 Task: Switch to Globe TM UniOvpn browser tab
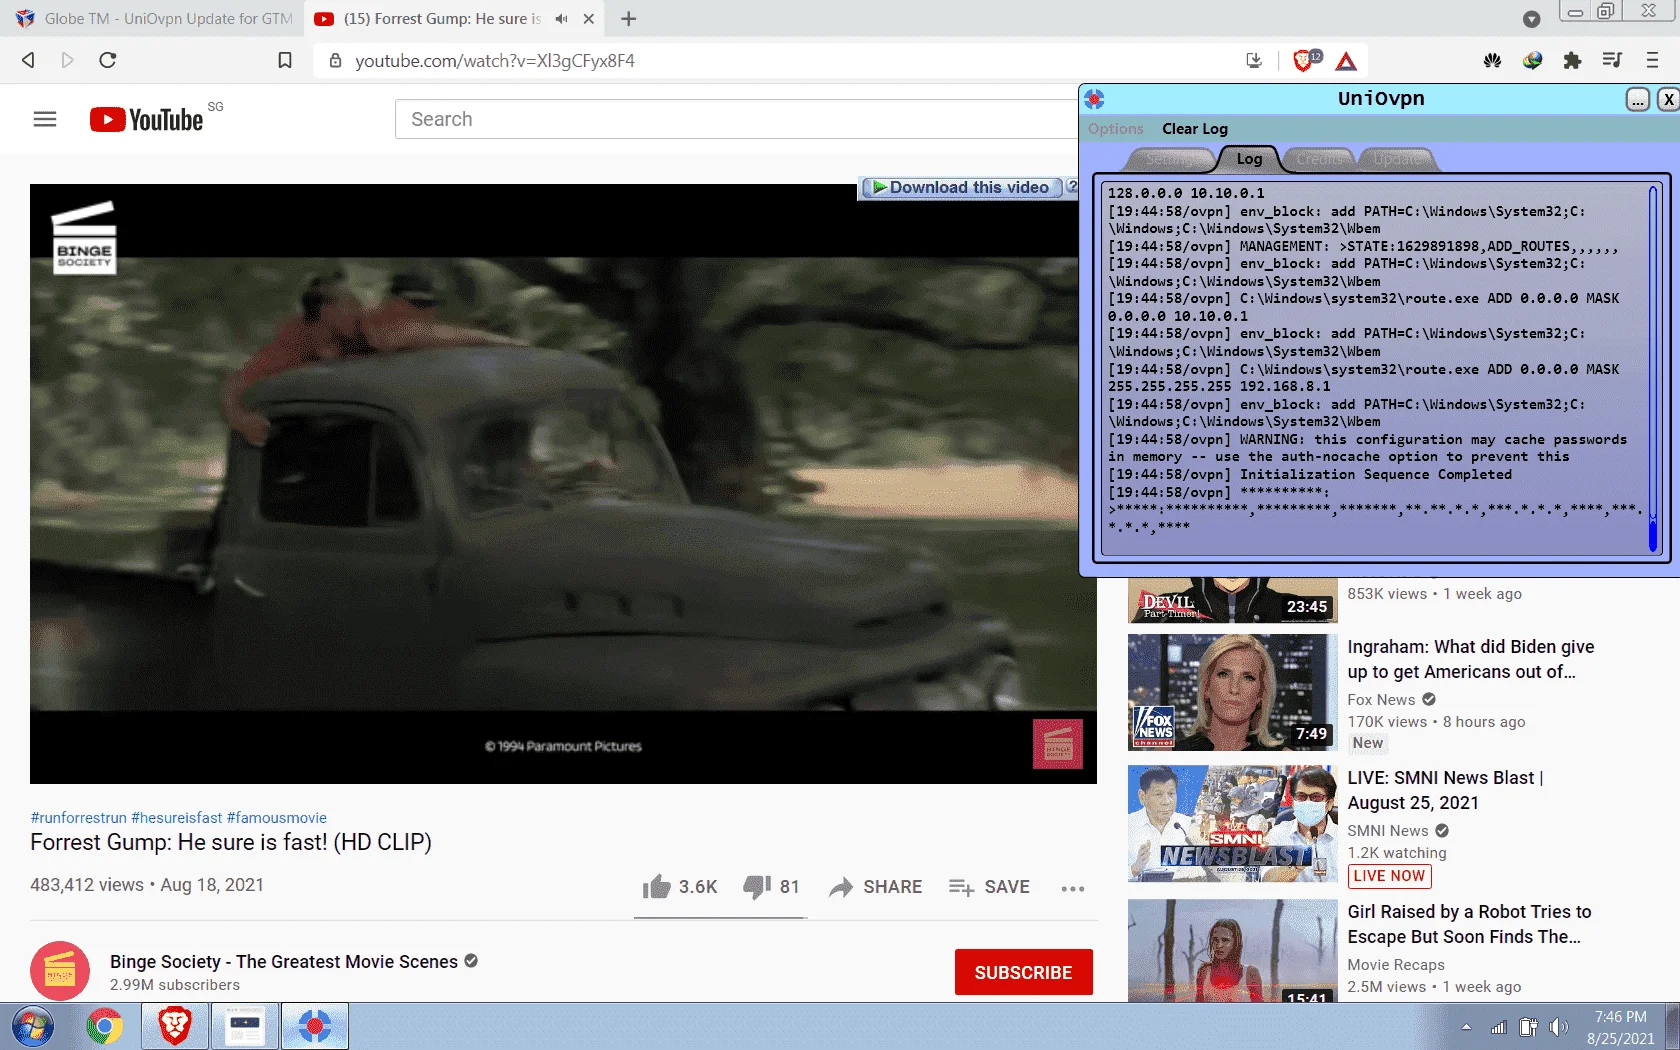pyautogui.click(x=155, y=19)
